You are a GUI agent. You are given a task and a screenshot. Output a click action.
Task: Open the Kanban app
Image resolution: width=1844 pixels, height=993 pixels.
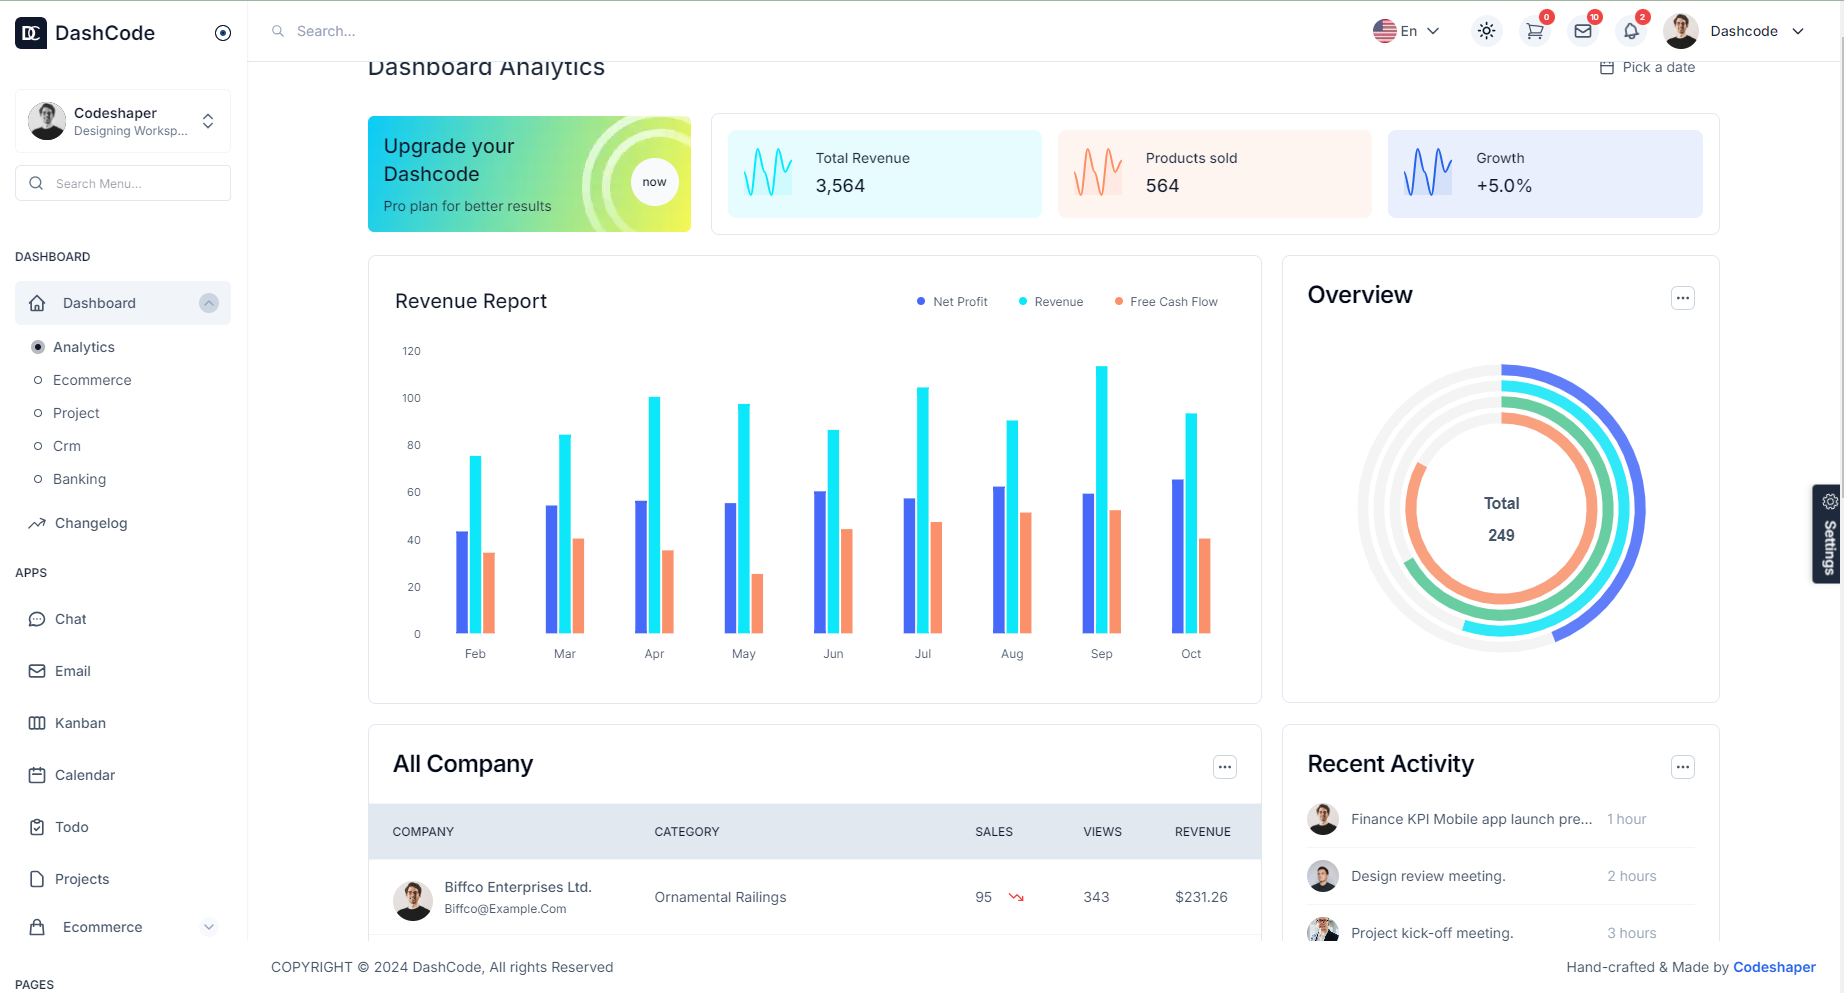click(x=80, y=723)
